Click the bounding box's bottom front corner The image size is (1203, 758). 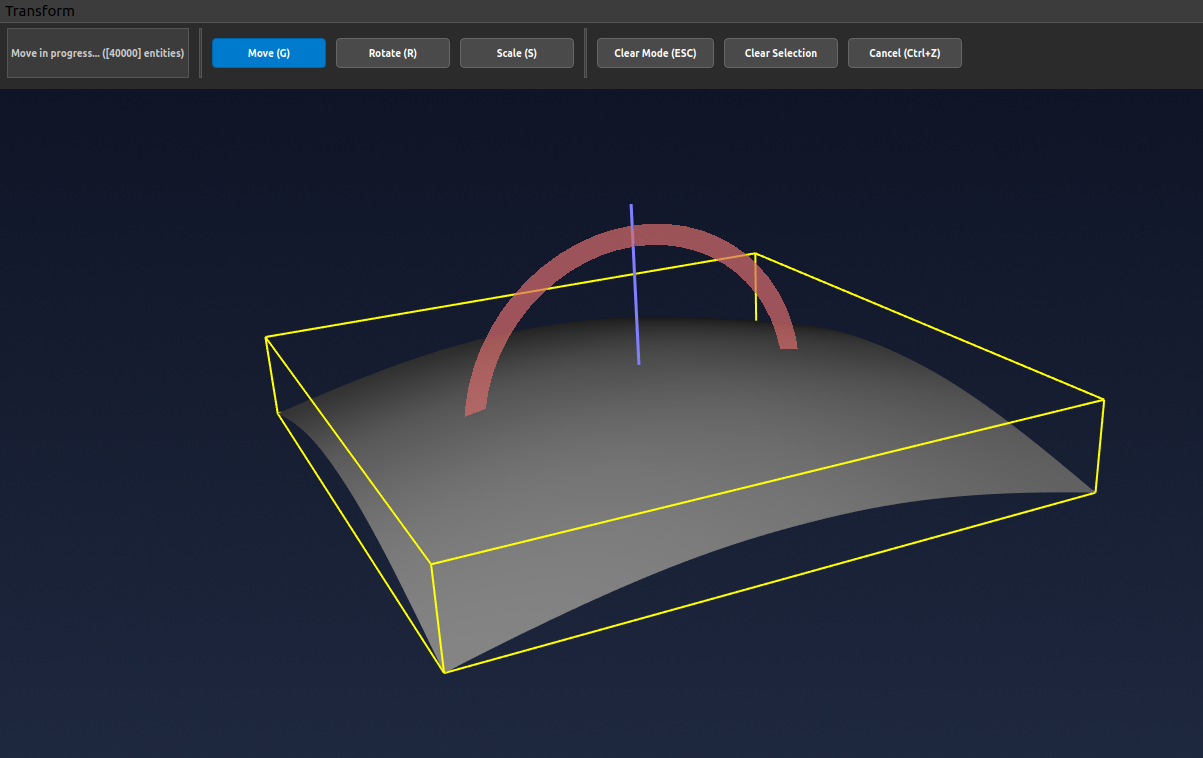pyautogui.click(x=444, y=672)
